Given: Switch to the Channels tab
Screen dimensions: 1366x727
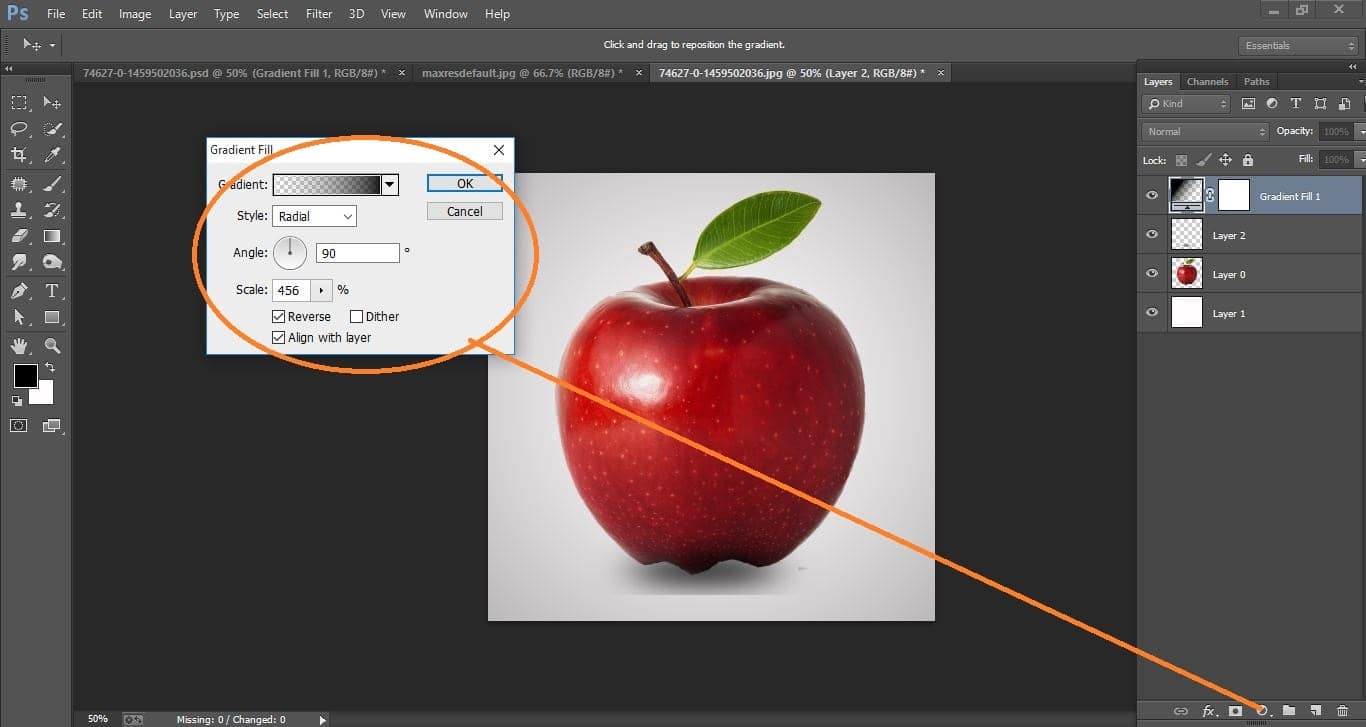Looking at the screenshot, I should coord(1207,81).
